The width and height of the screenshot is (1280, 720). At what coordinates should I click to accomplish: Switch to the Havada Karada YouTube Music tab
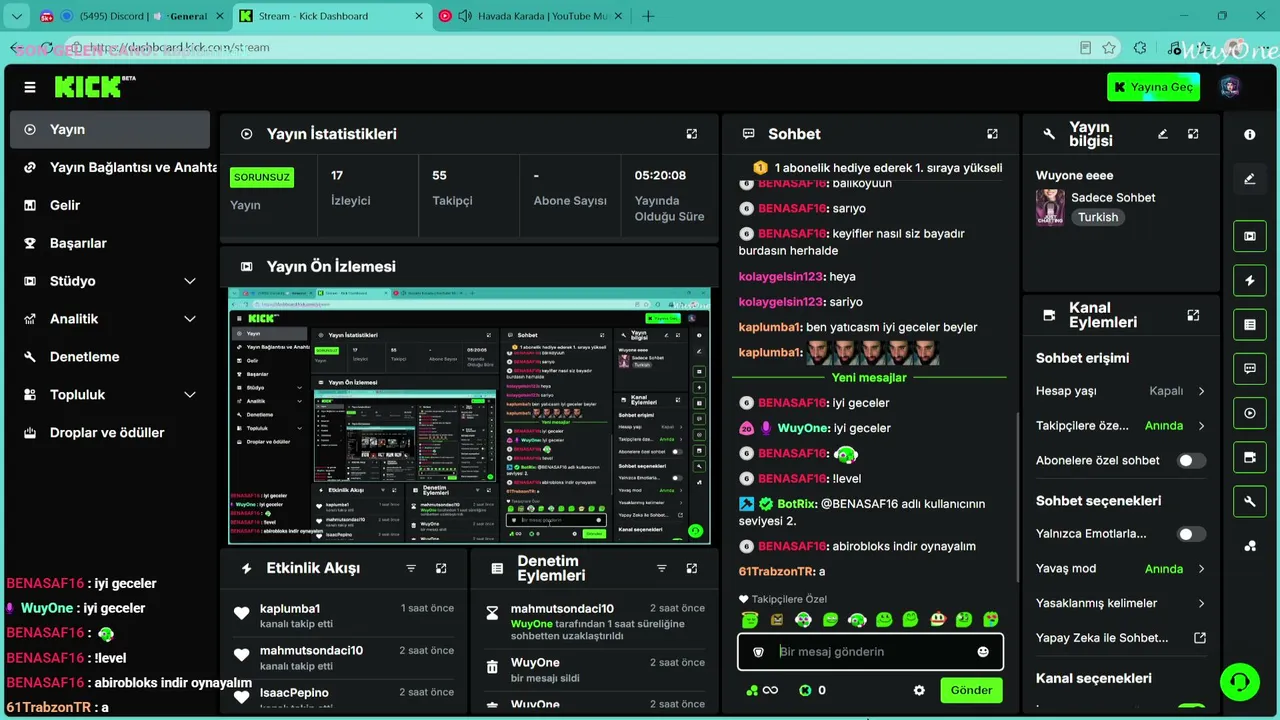pos(532,16)
